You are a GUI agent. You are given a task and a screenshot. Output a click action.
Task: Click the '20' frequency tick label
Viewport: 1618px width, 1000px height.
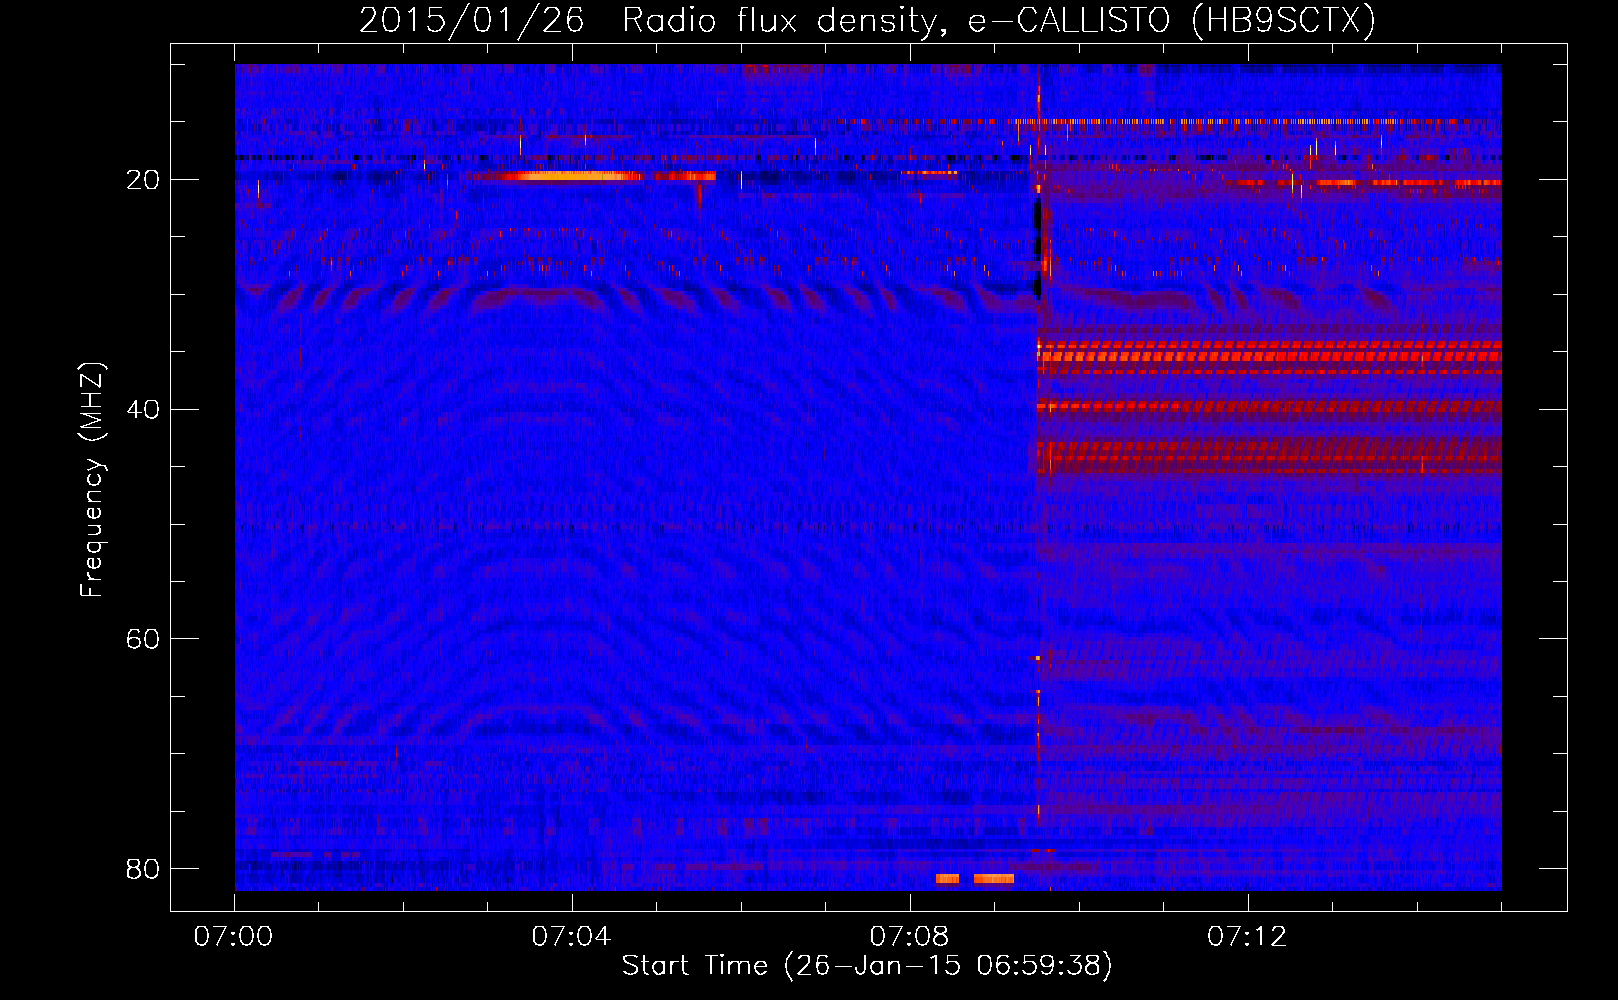pyautogui.click(x=143, y=180)
